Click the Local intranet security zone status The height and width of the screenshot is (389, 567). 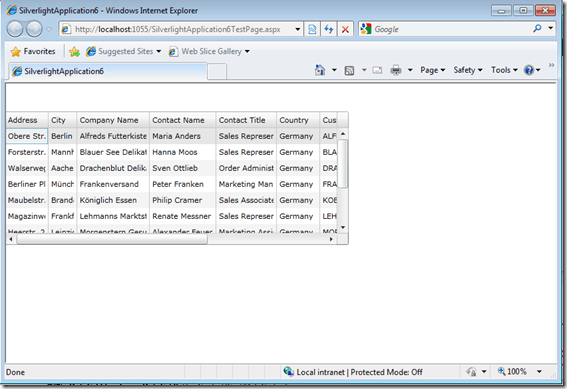click(x=353, y=372)
